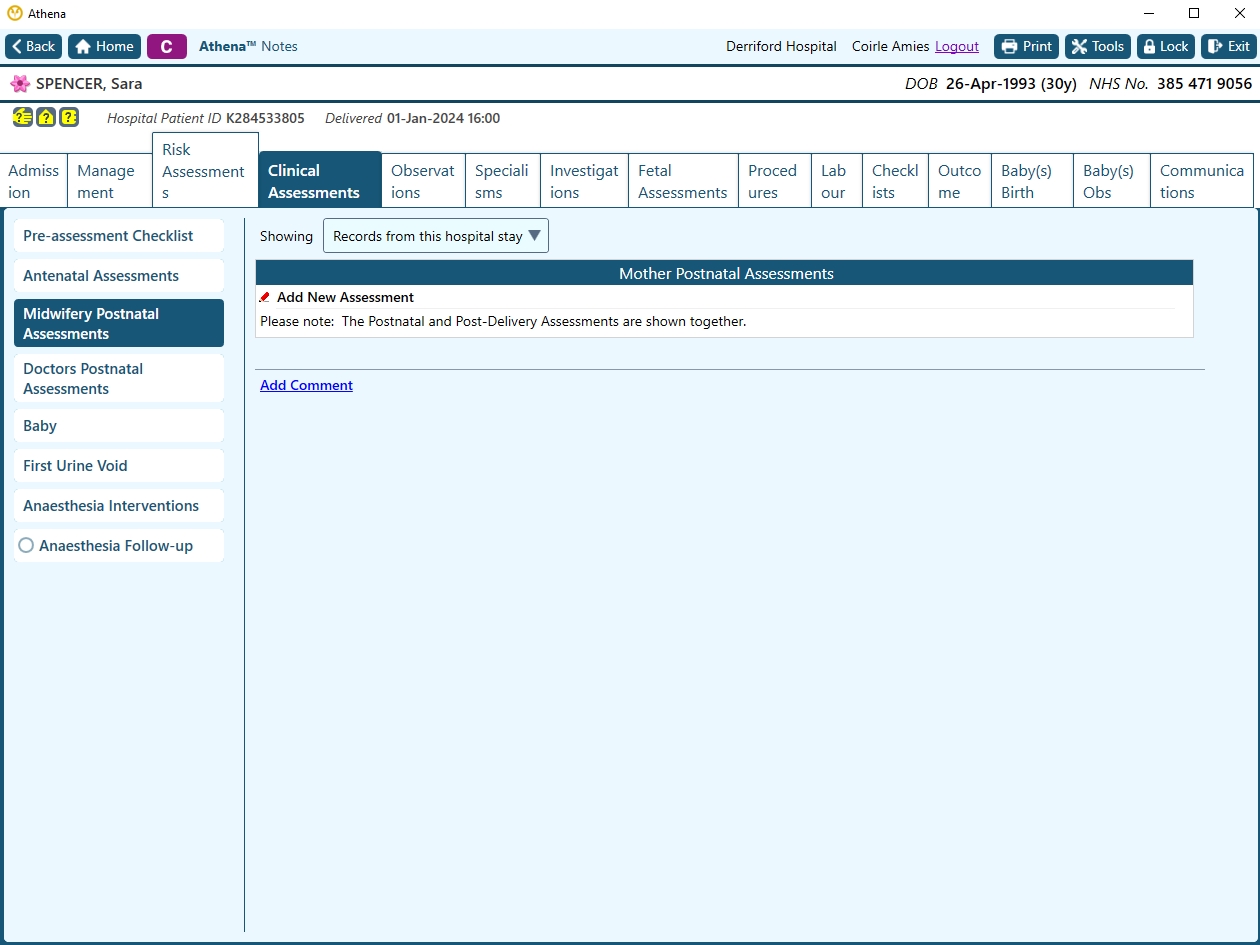Image resolution: width=1260 pixels, height=945 pixels.
Task: Switch to the Admission tab
Action: [34, 181]
